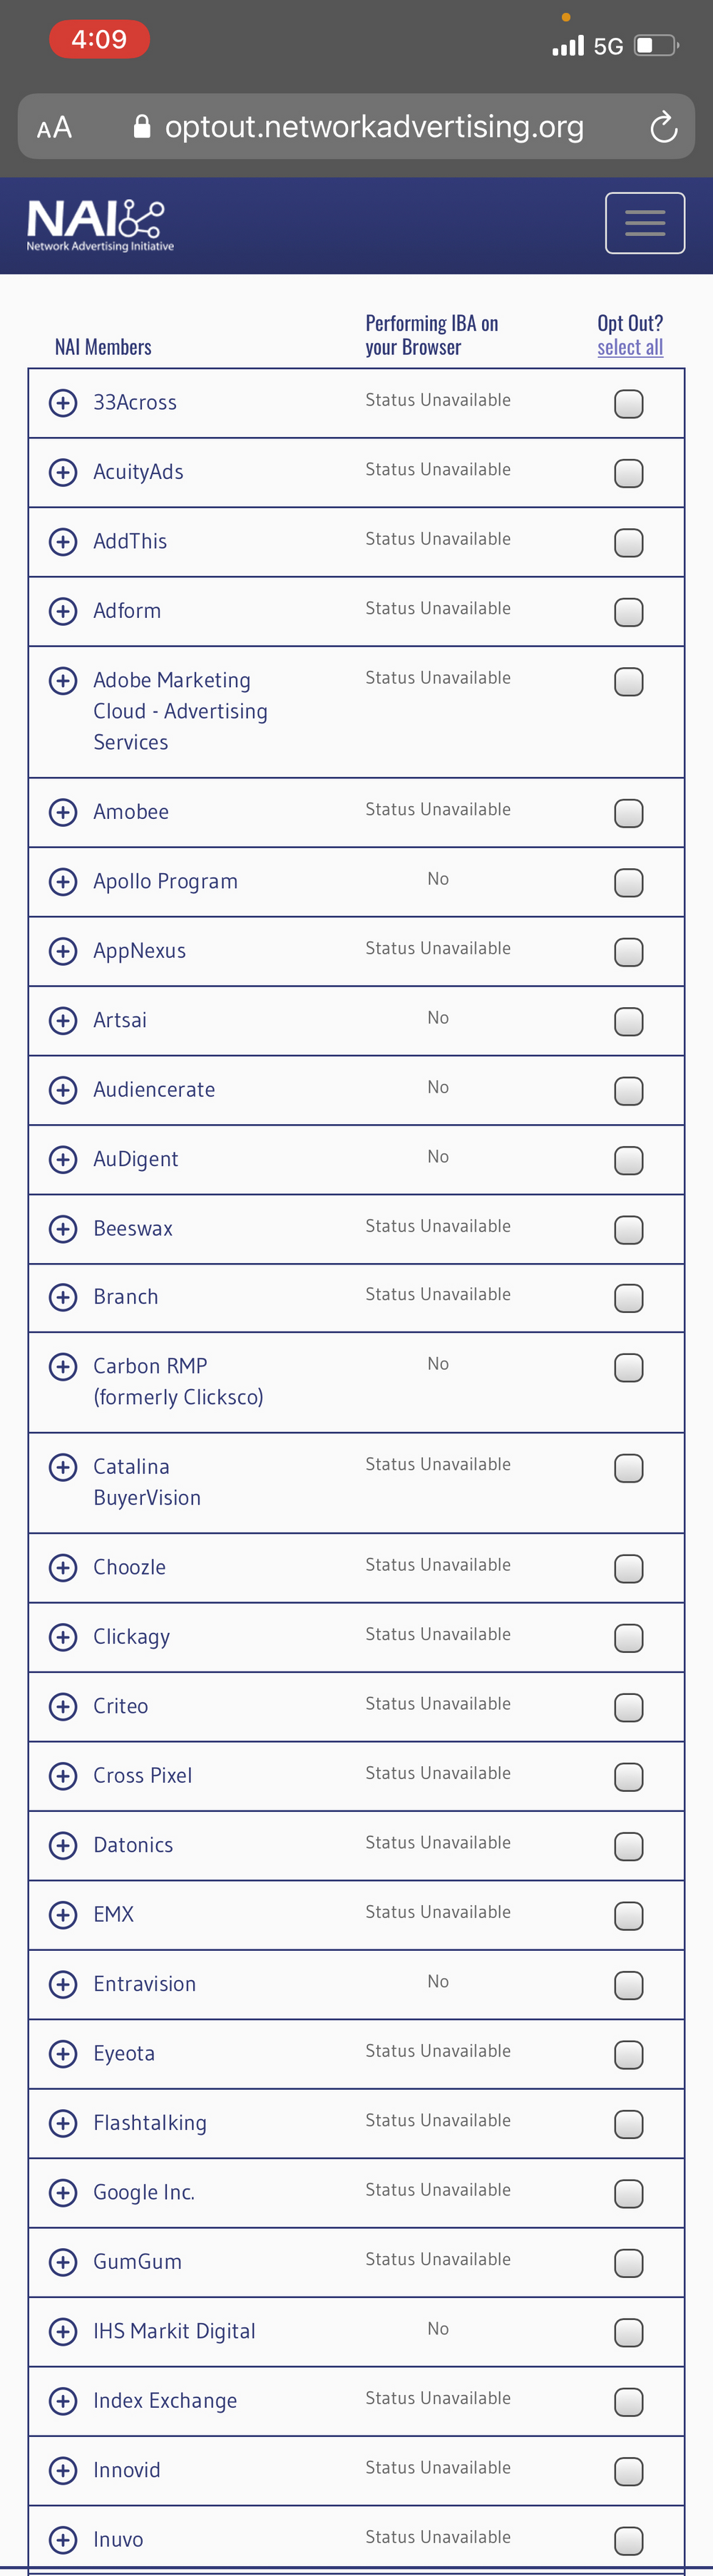Tap the AA reader text size icon
The image size is (713, 2576).
(54, 128)
